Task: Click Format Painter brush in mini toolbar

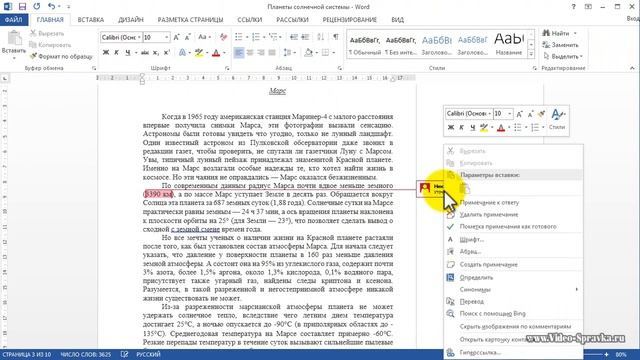Action: [542, 114]
